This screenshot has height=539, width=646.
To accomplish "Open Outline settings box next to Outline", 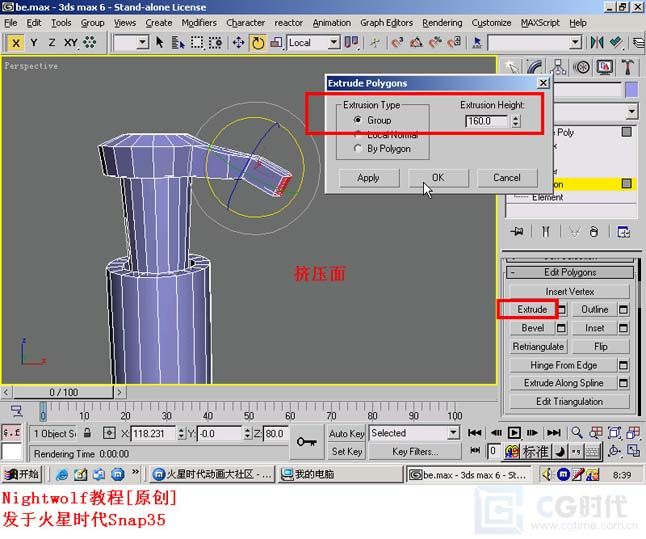I will (x=623, y=309).
